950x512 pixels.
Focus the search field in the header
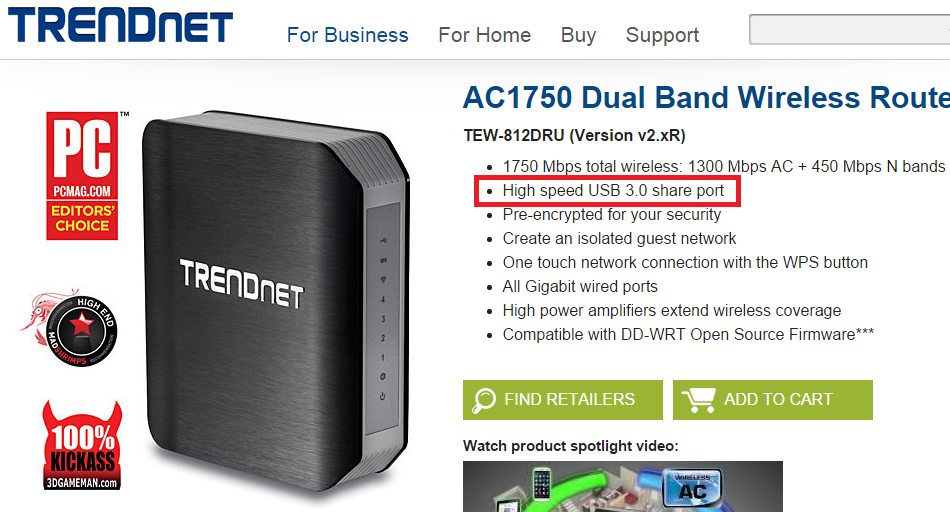click(849, 29)
